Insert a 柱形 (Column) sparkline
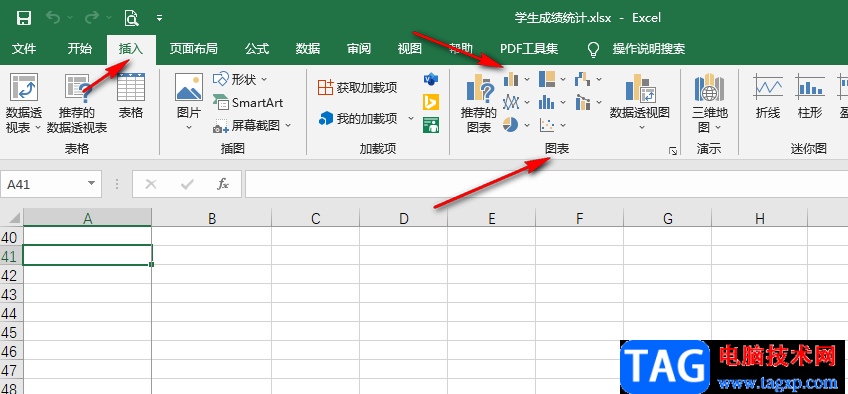This screenshot has height=394, width=848. point(810,97)
